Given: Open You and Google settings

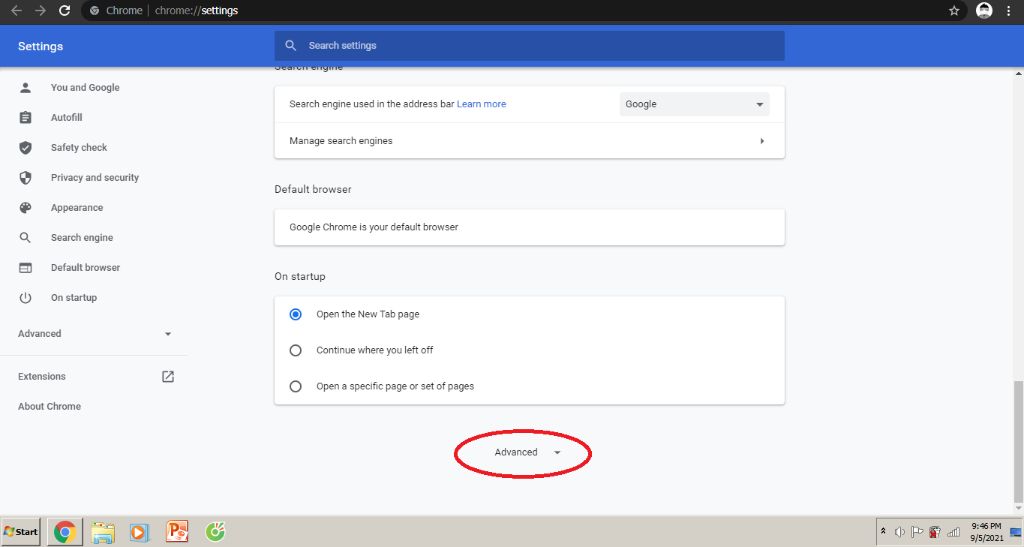Looking at the screenshot, I should click(x=85, y=87).
